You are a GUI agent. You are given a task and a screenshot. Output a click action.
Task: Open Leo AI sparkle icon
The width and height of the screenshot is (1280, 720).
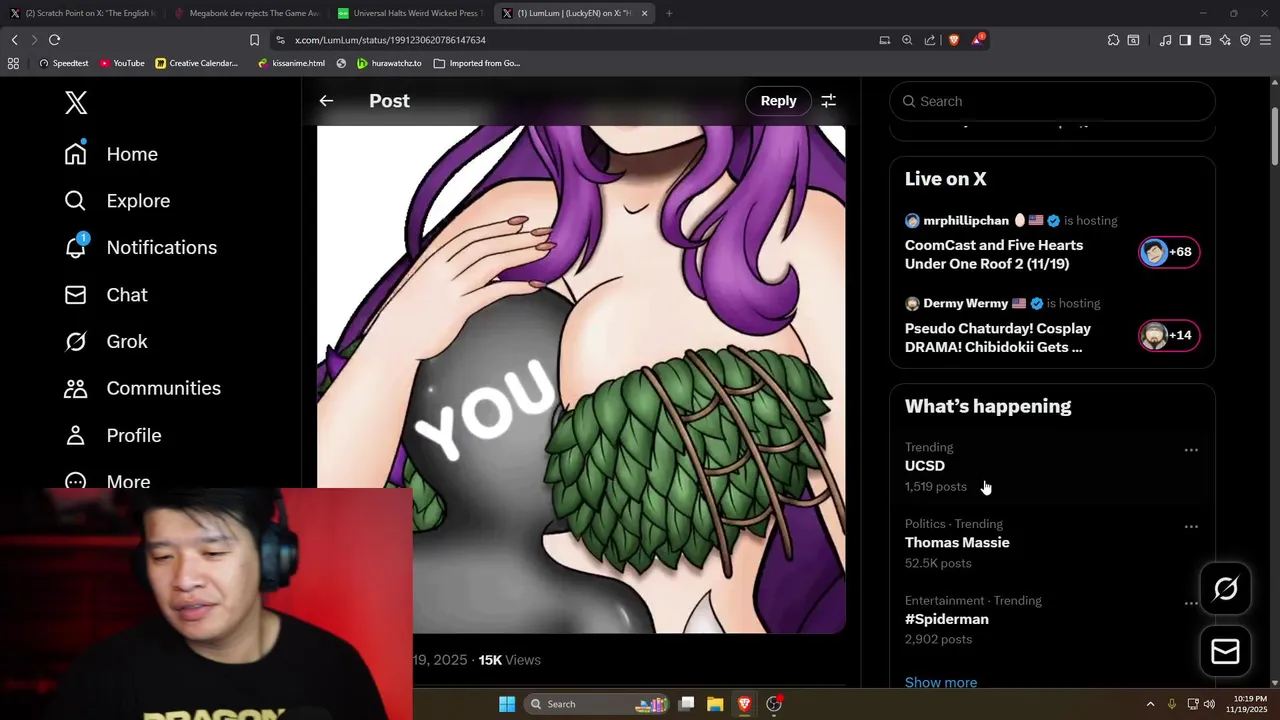tap(1225, 40)
